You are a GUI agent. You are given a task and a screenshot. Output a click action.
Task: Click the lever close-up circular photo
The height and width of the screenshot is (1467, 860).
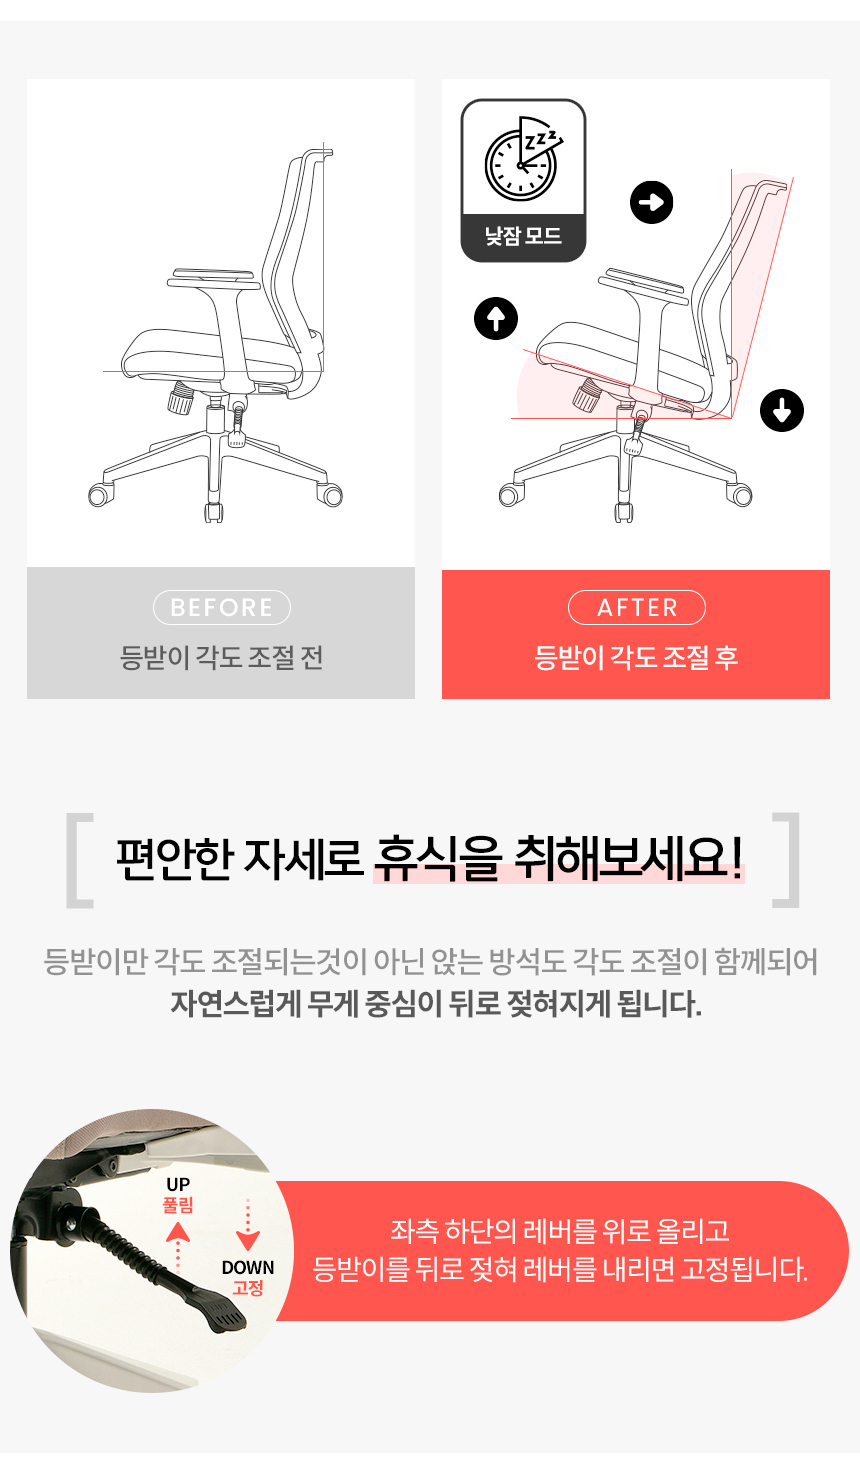point(152,1250)
